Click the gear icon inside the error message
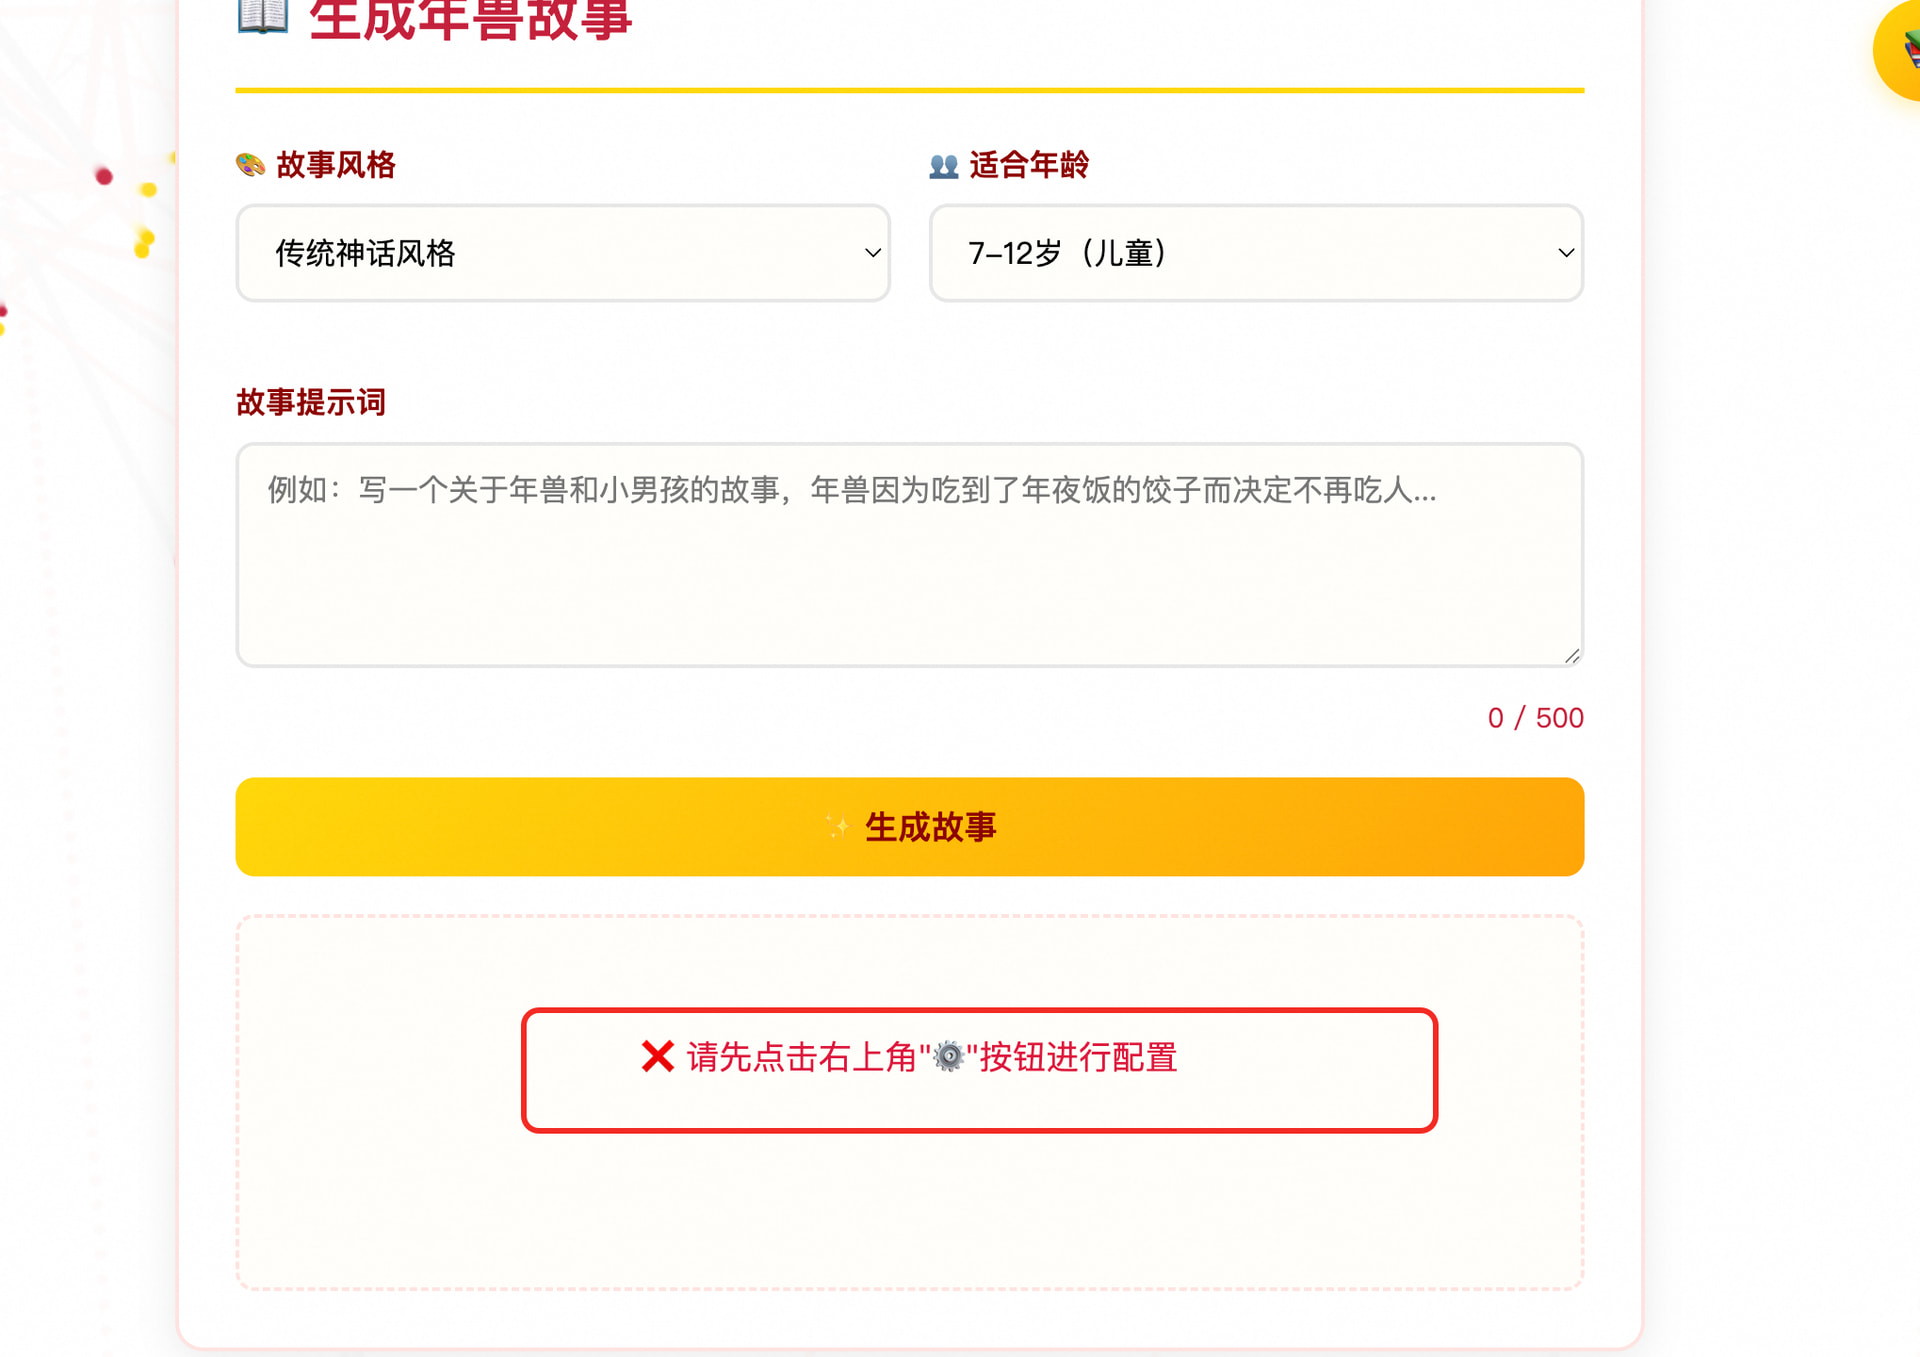Screen dimensions: 1920x1357 click(948, 1057)
